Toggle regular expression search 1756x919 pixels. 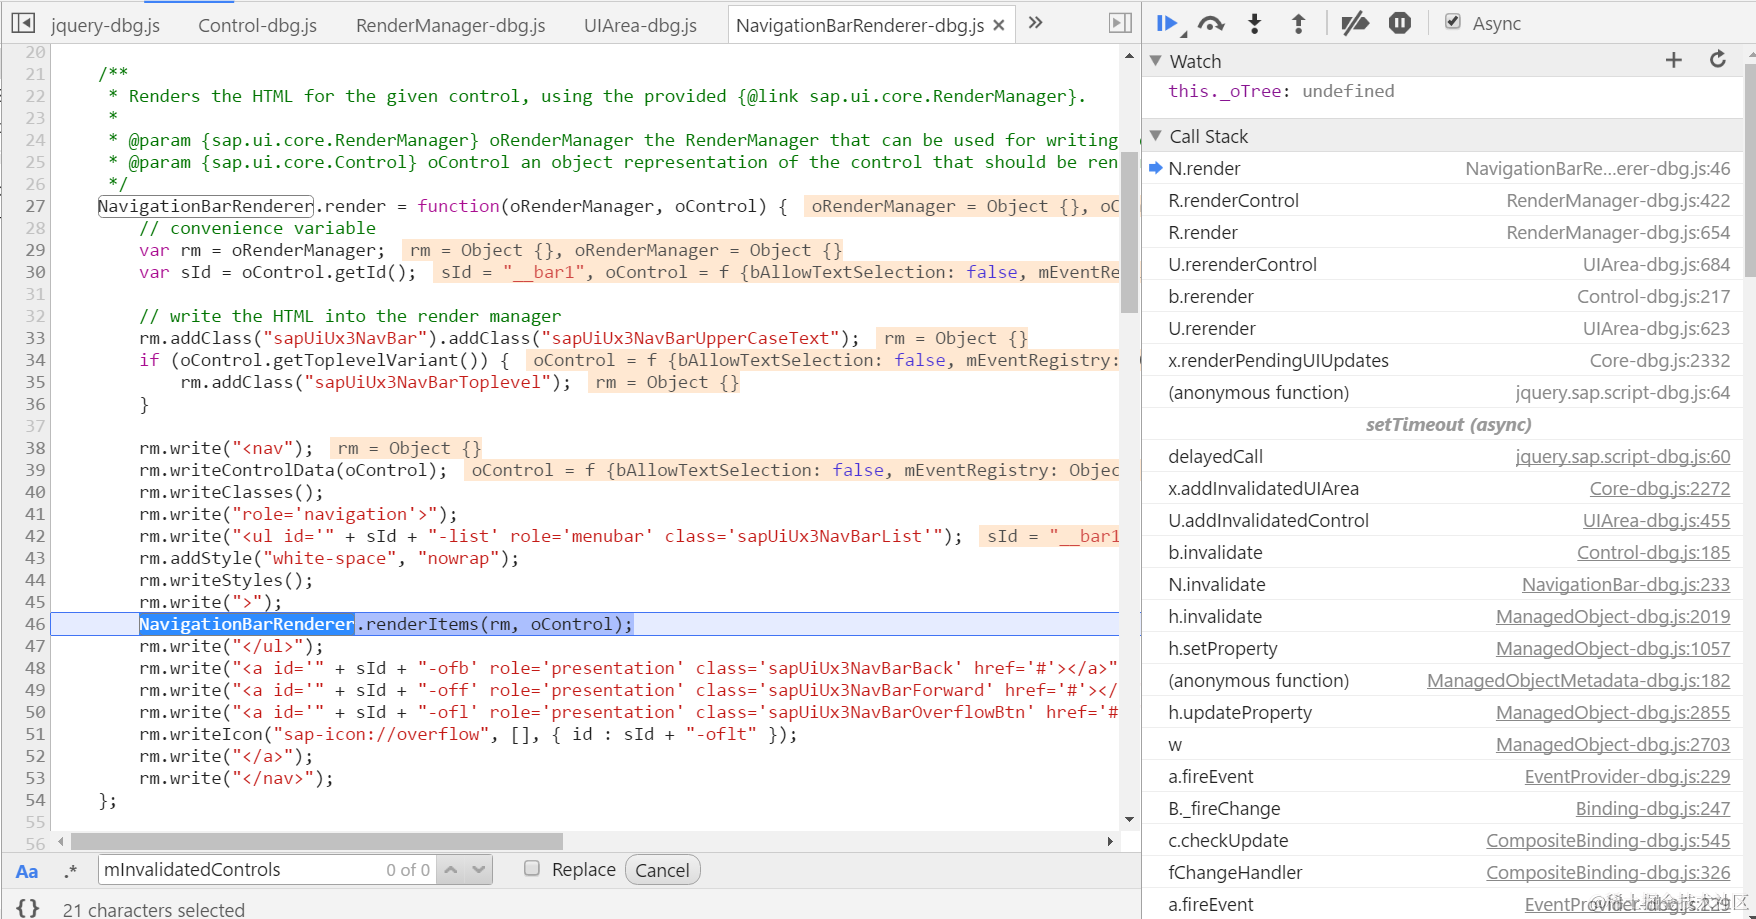pyautogui.click(x=71, y=871)
